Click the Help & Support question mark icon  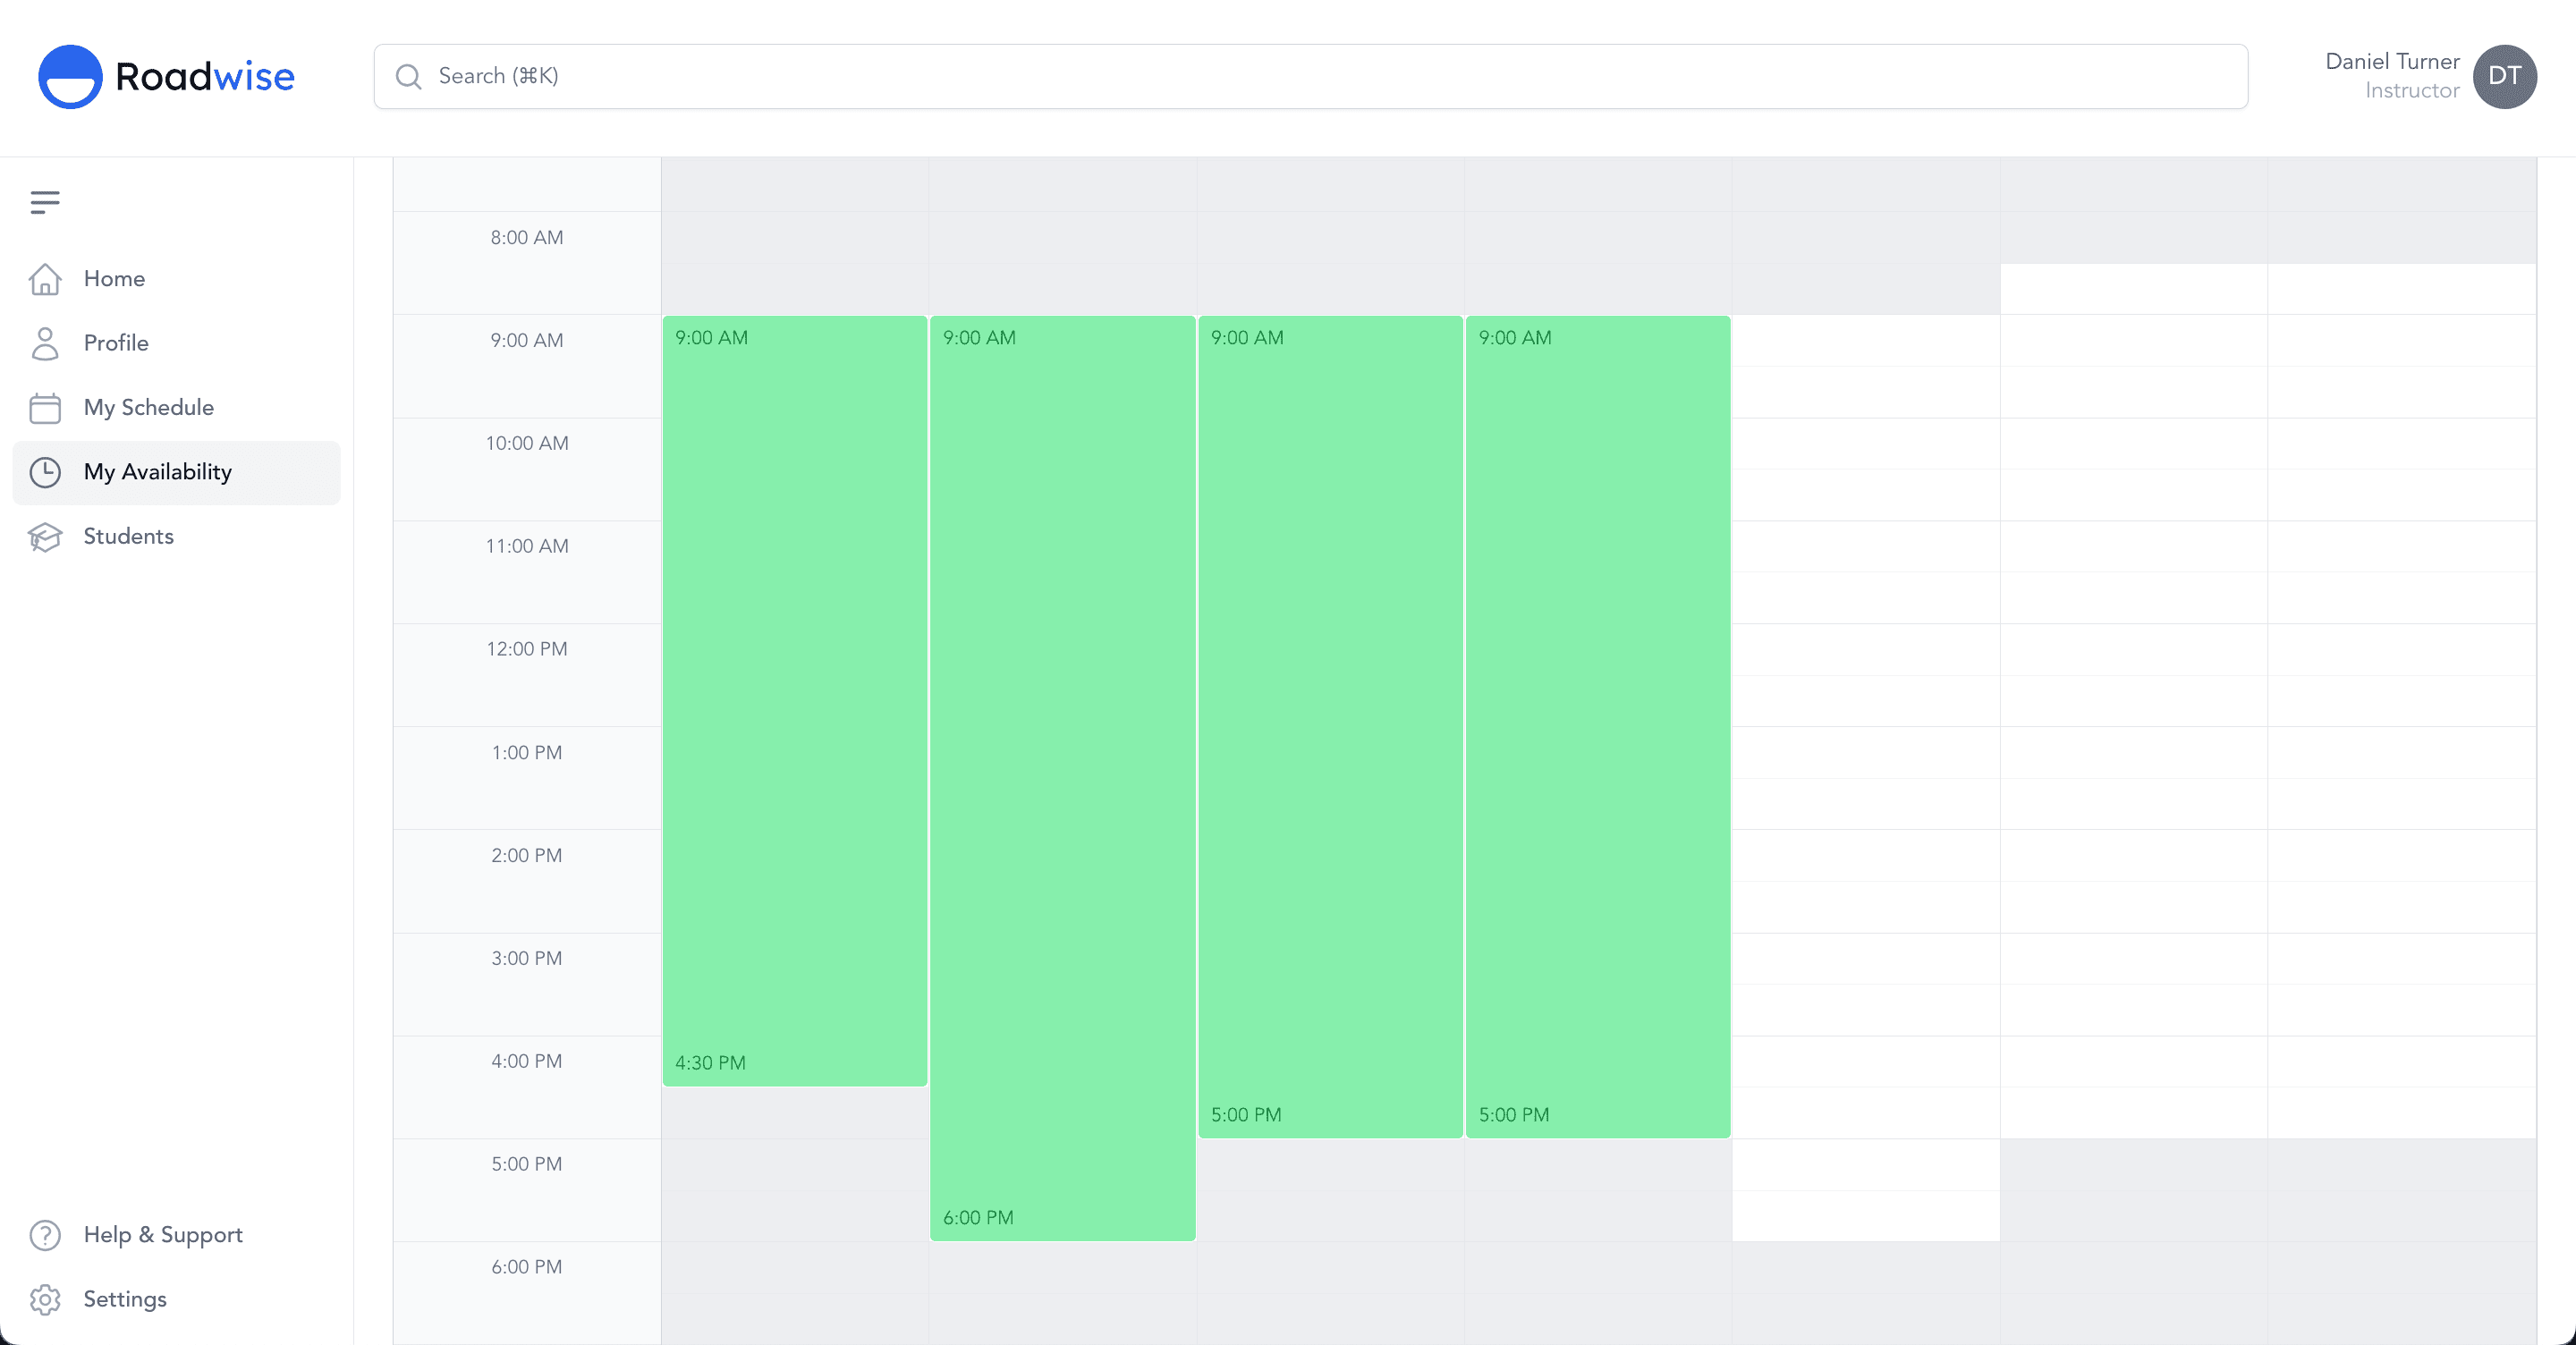click(46, 1234)
